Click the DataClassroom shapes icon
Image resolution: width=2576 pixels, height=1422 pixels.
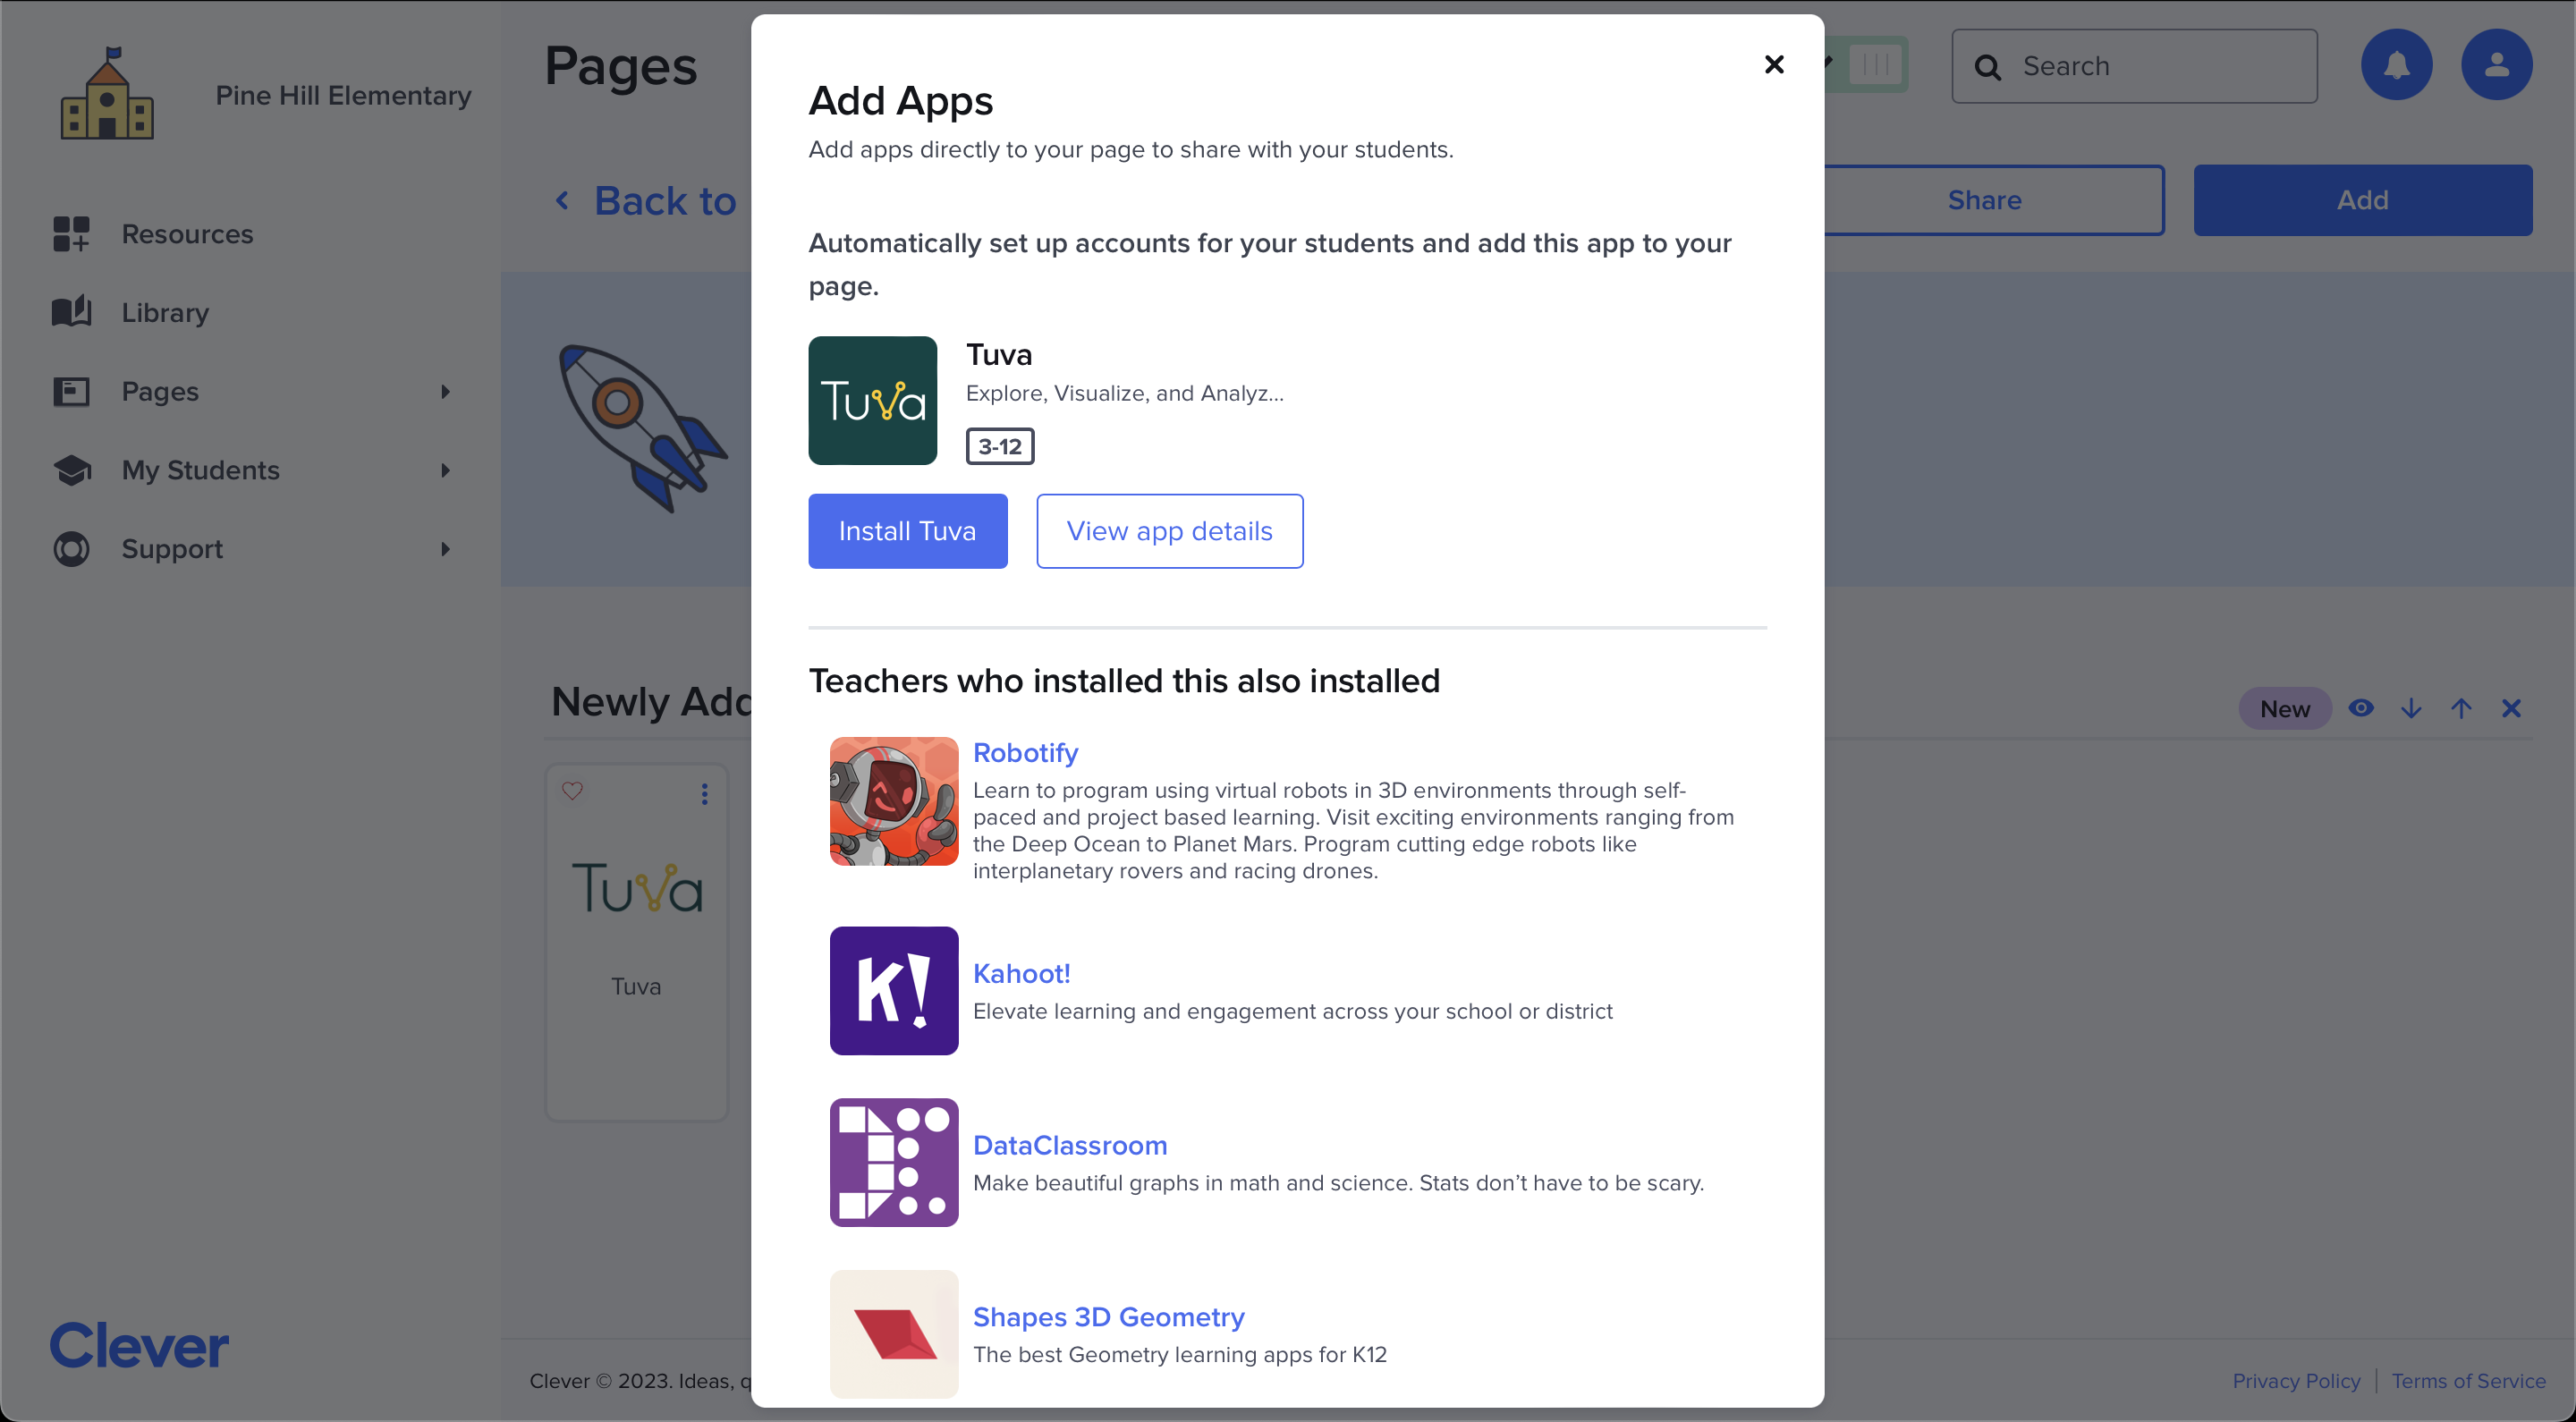[x=893, y=1162]
